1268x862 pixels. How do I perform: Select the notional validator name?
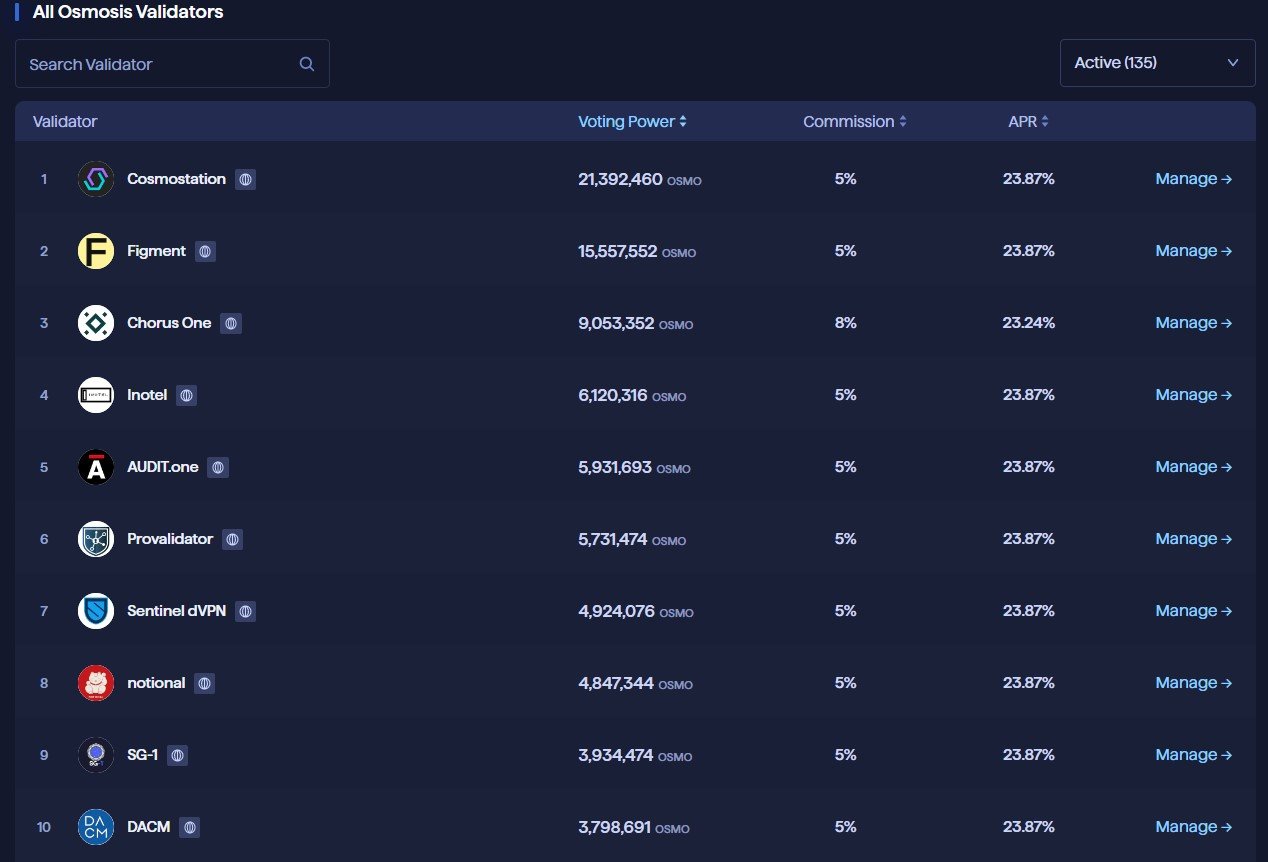click(156, 683)
